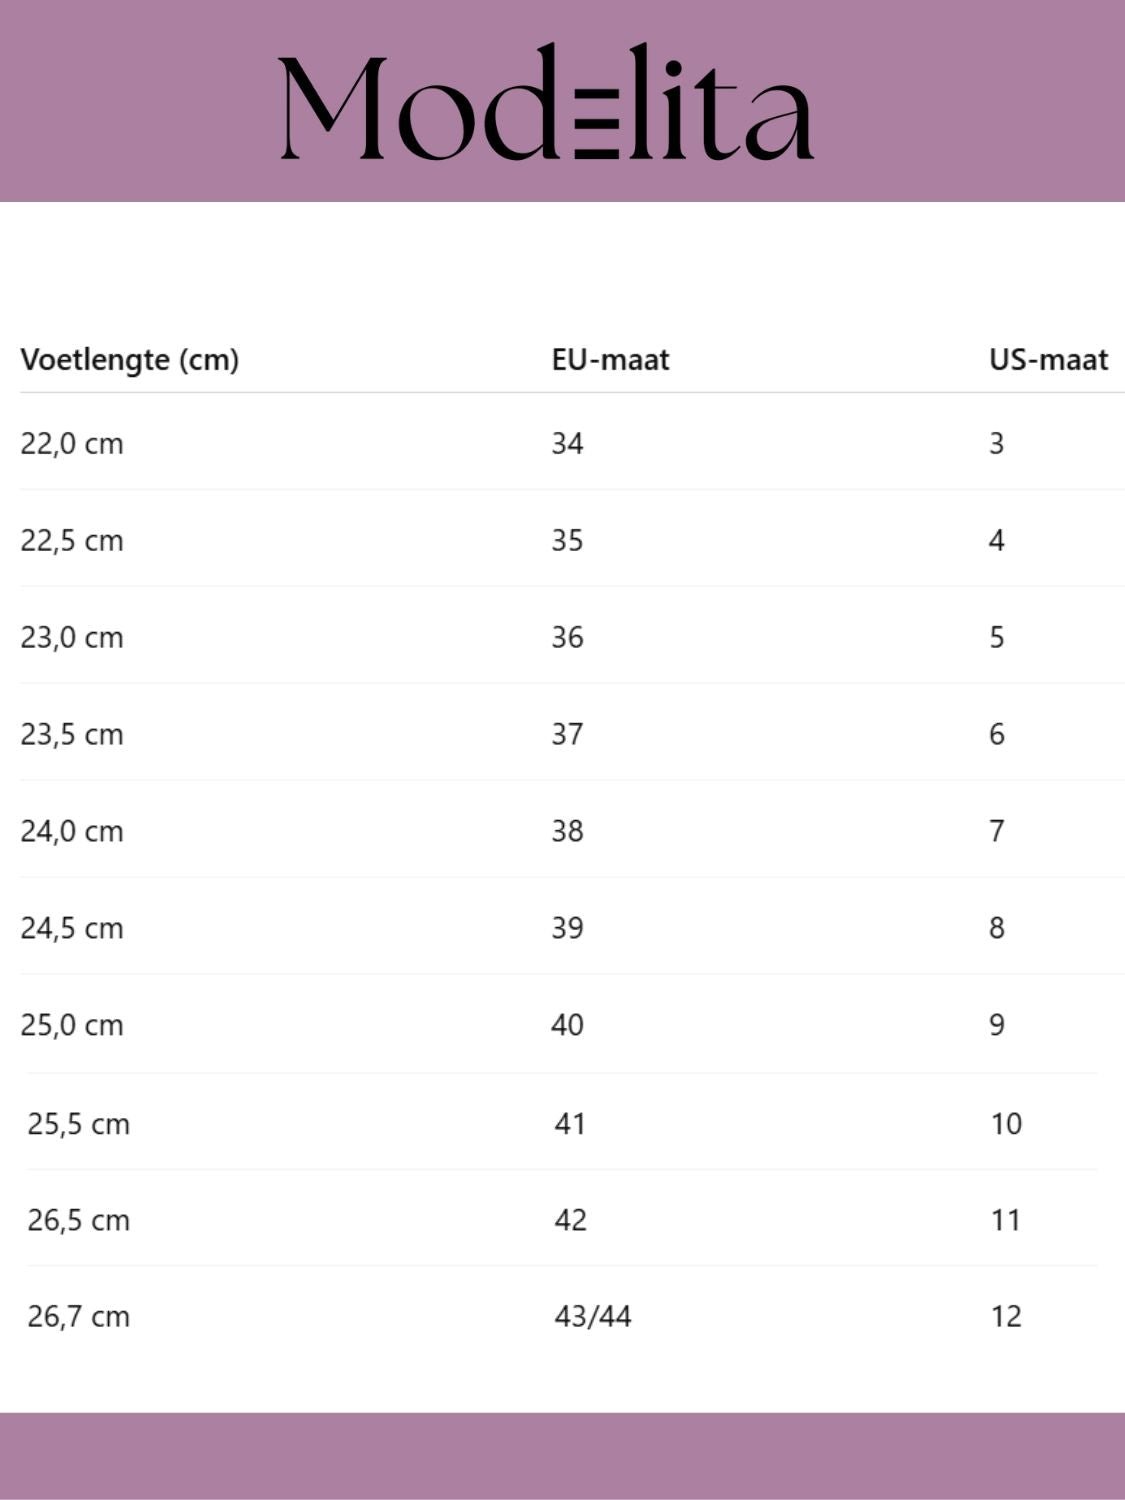Click the 25,0 cm row label
1125x1500 pixels.
click(x=72, y=1025)
